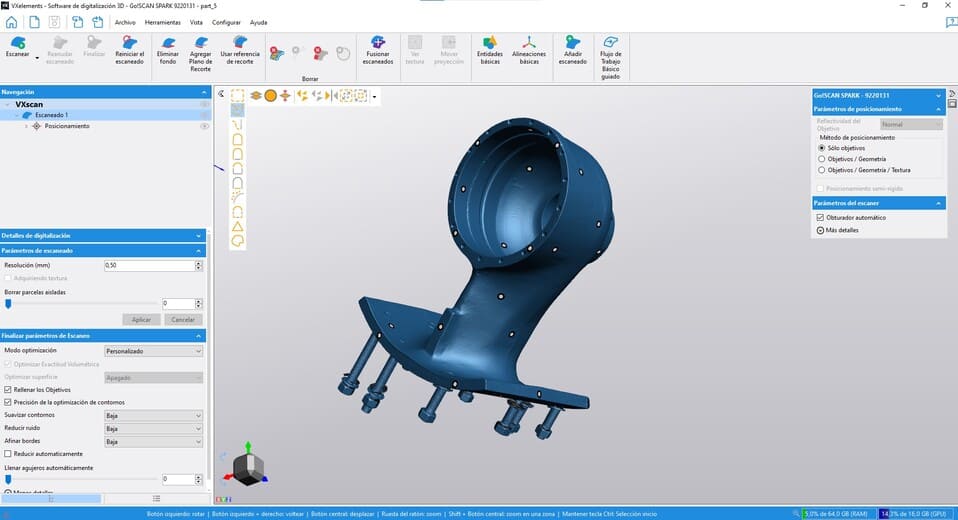Click Añadir escaneado icon
Viewport: 958px width, 520px height.
tap(572, 43)
